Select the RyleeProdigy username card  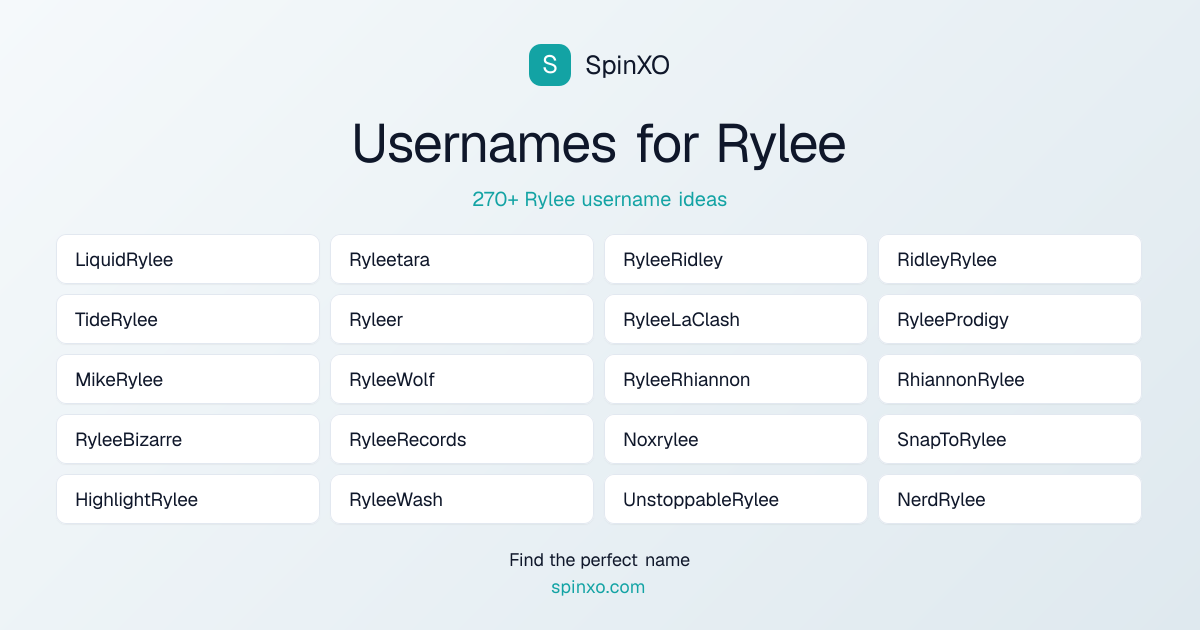(1010, 319)
